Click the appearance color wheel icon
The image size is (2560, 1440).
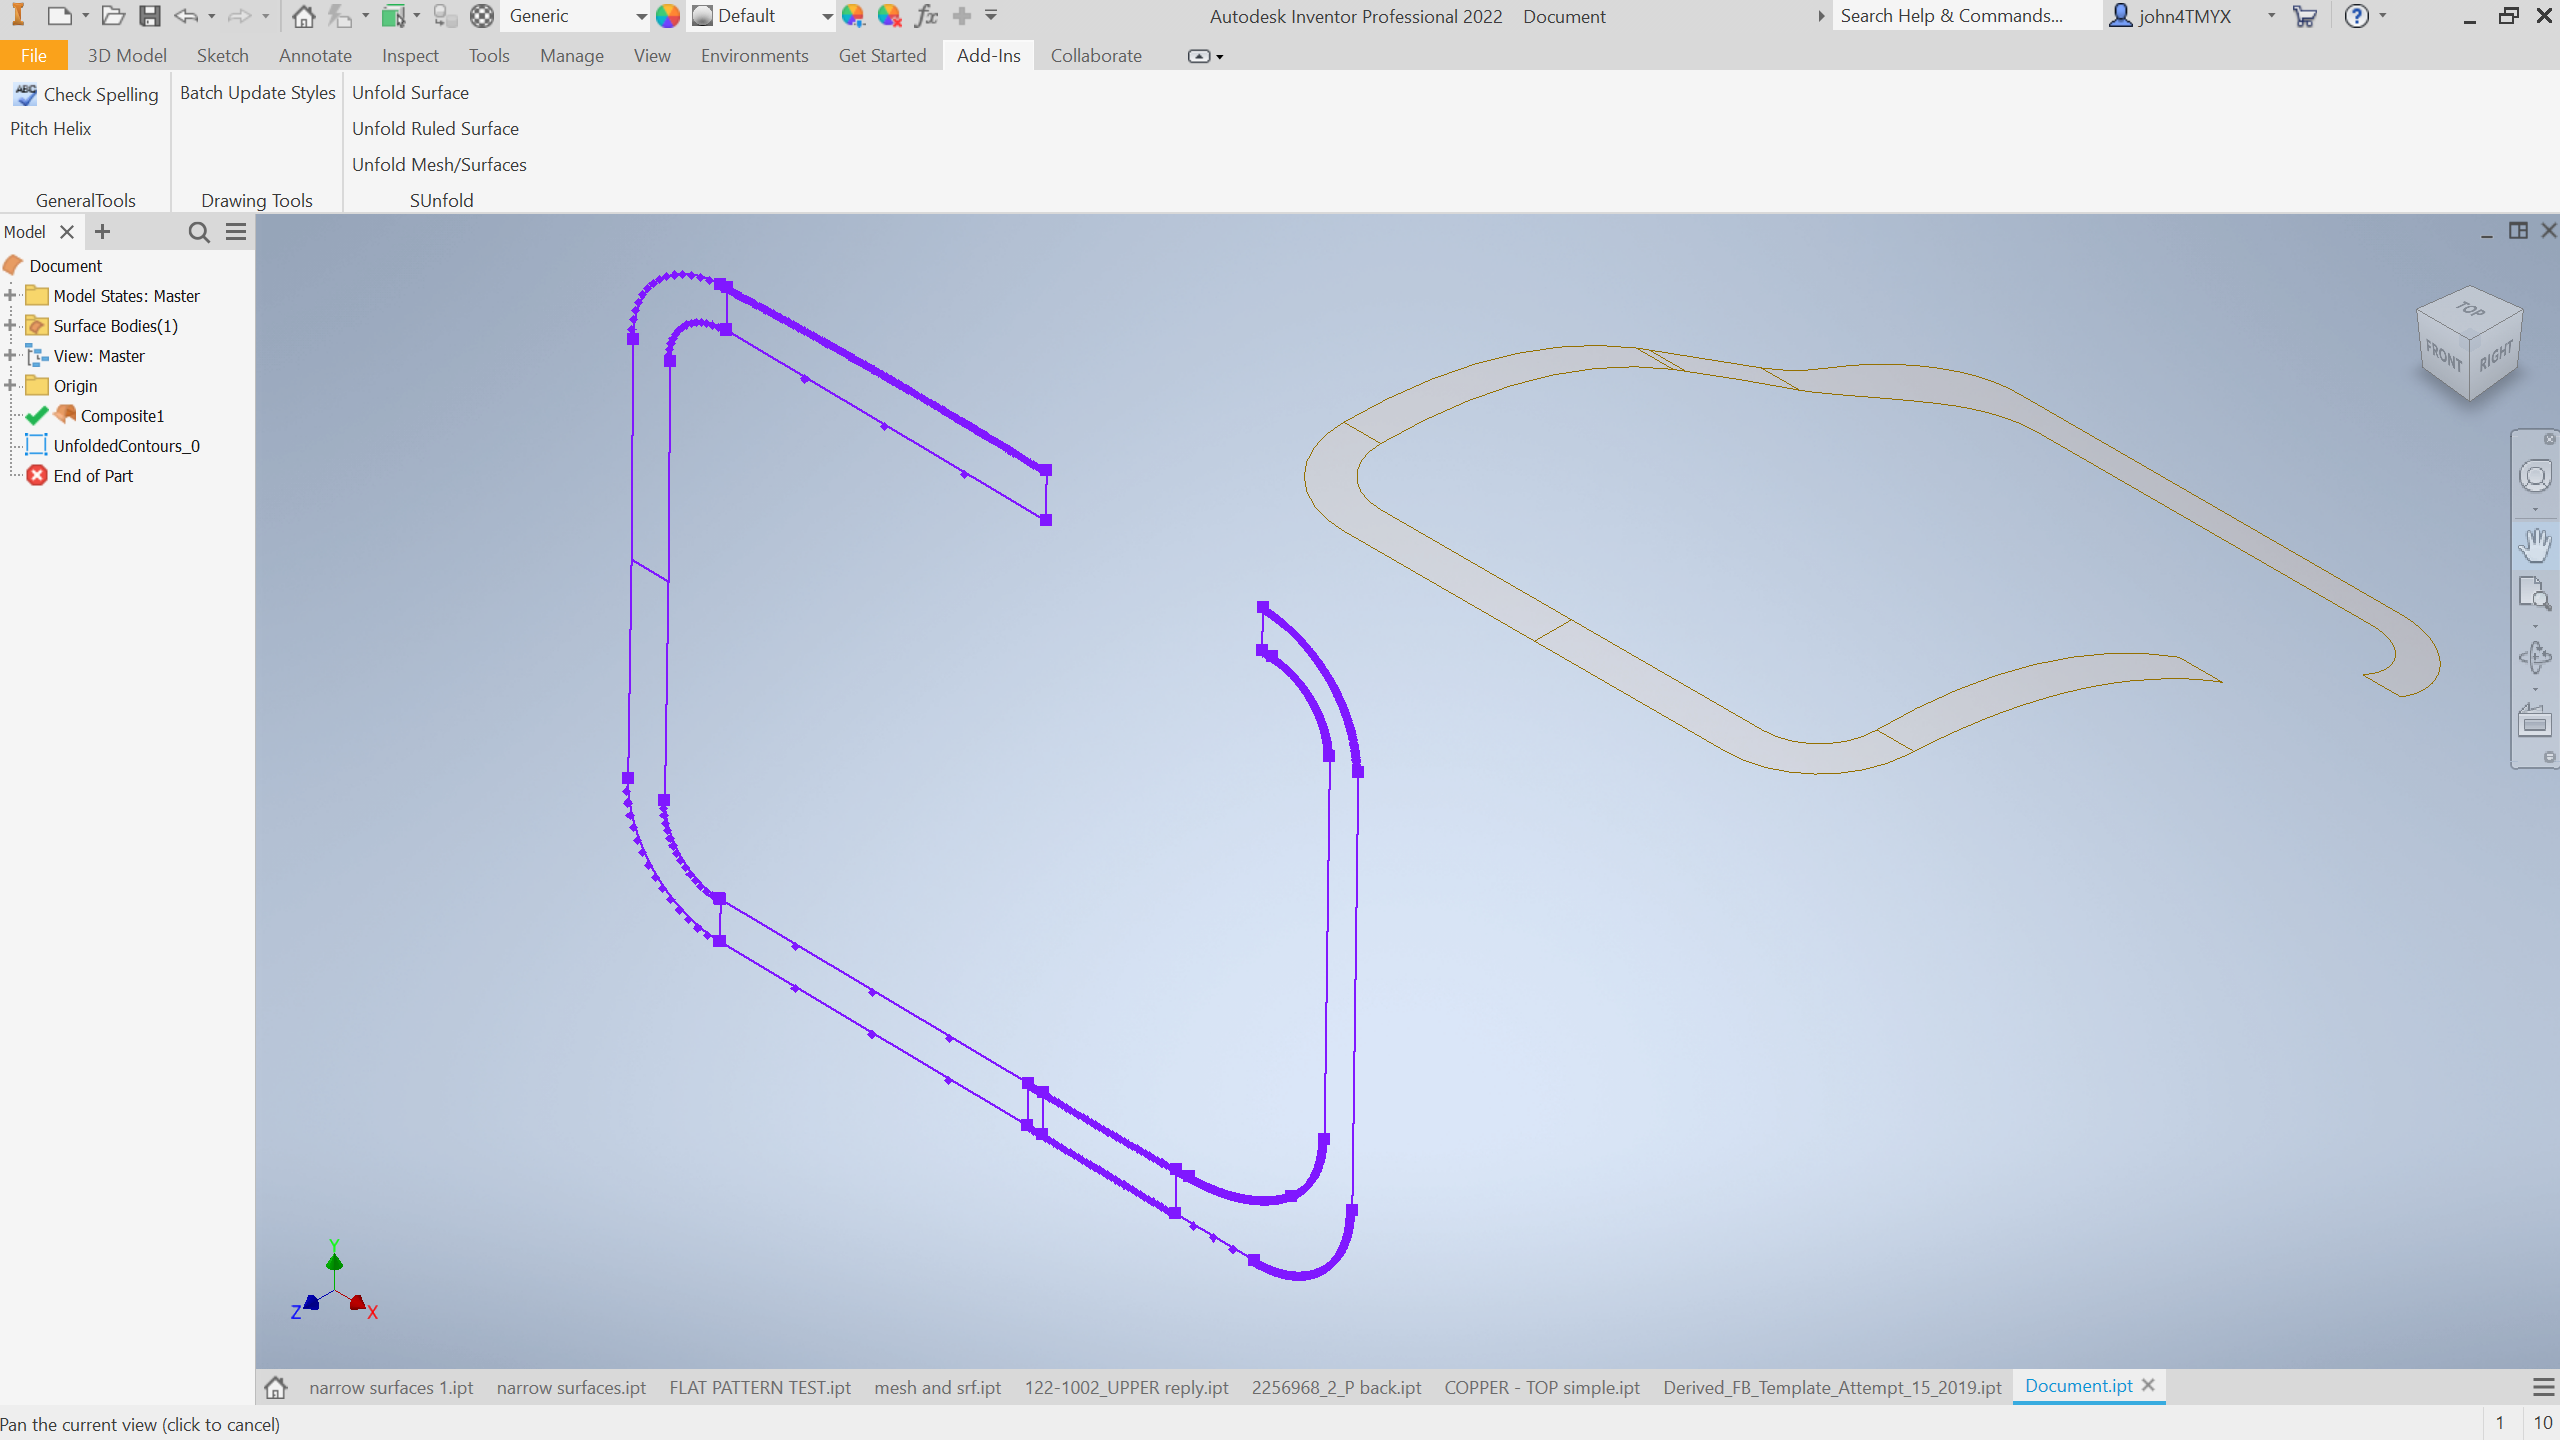click(x=668, y=16)
